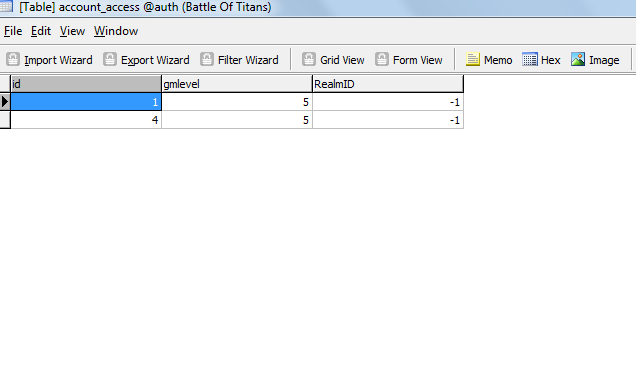Click the Image label
Viewport: 636px width, 390px height.
(604, 60)
